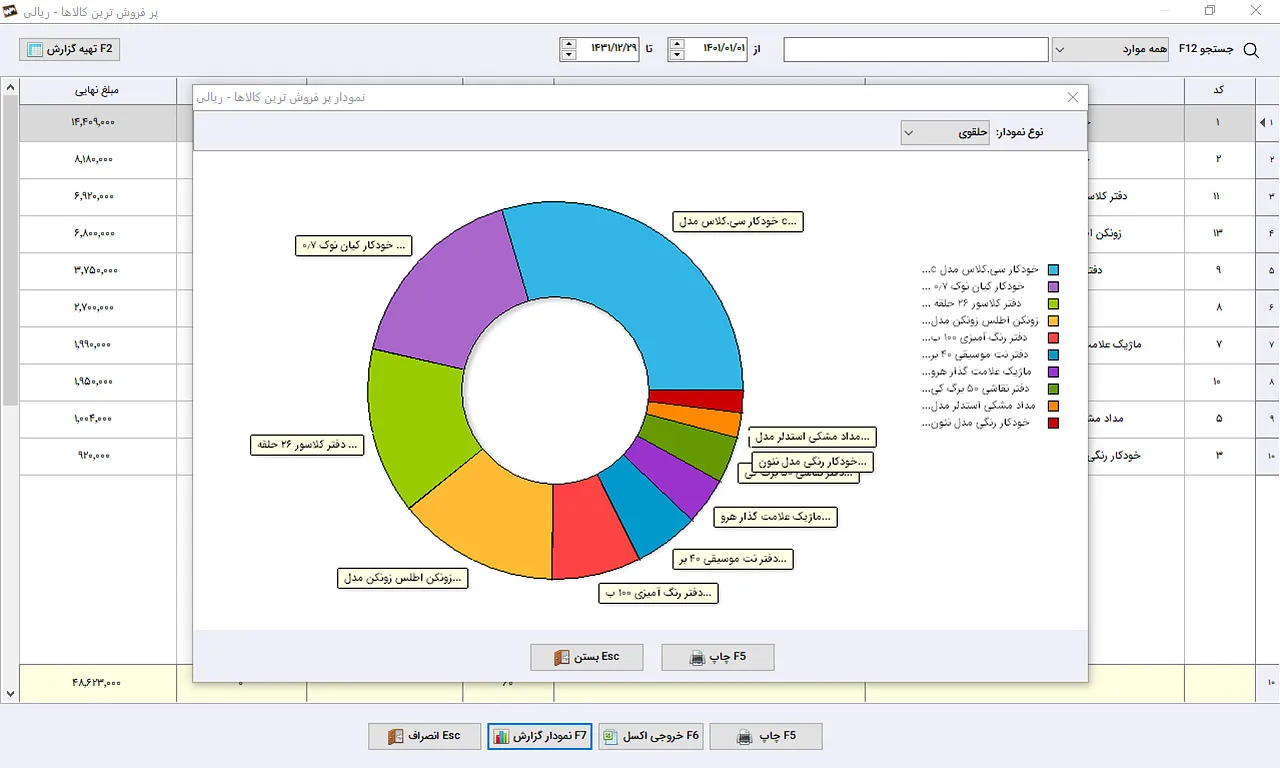Click the main search text field
Screen dimensions: 1280x768
[x=915, y=49]
